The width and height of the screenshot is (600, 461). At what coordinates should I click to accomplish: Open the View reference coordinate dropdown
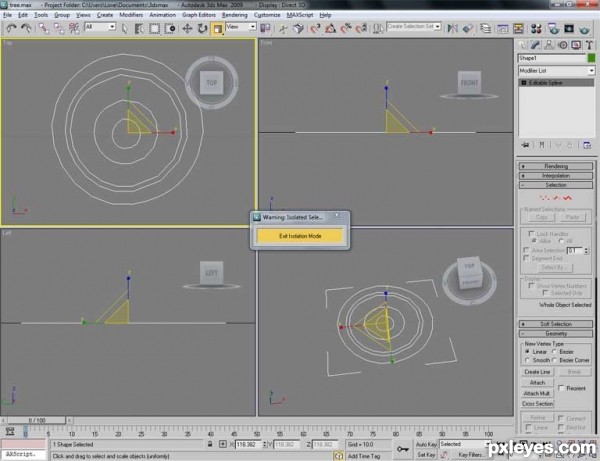click(241, 27)
